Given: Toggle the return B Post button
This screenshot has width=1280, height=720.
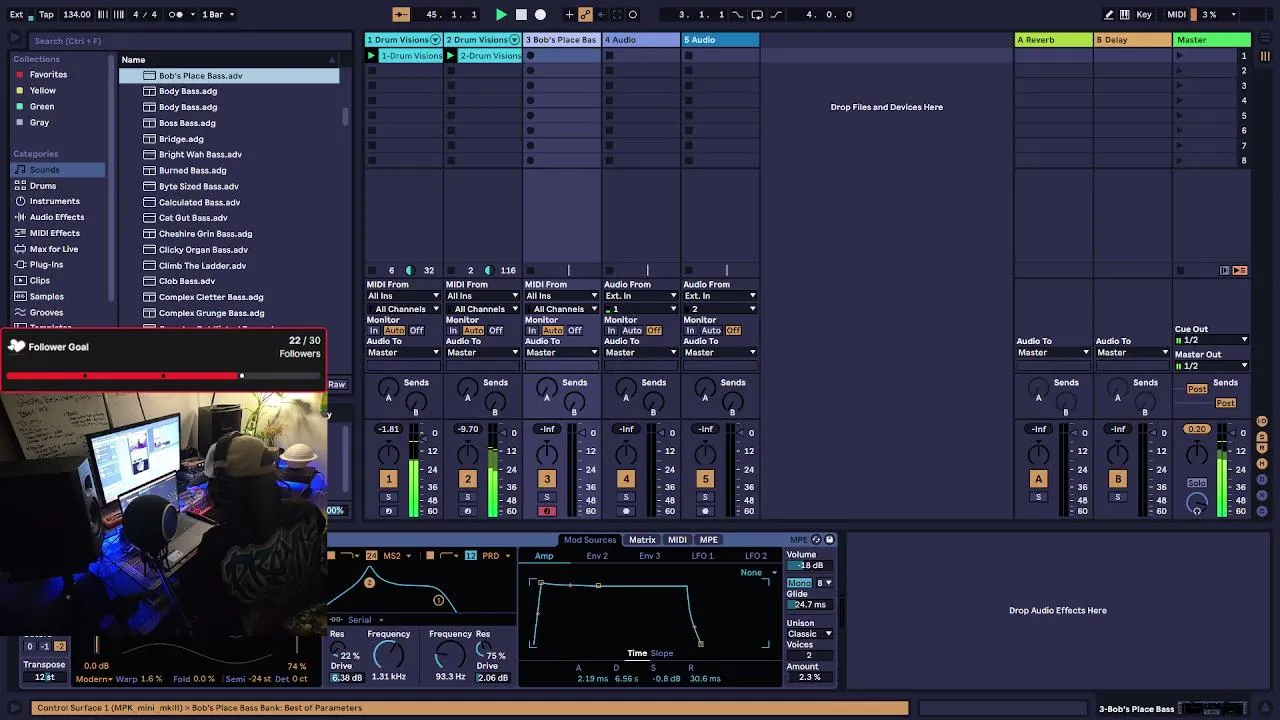Looking at the screenshot, I should (1227, 403).
